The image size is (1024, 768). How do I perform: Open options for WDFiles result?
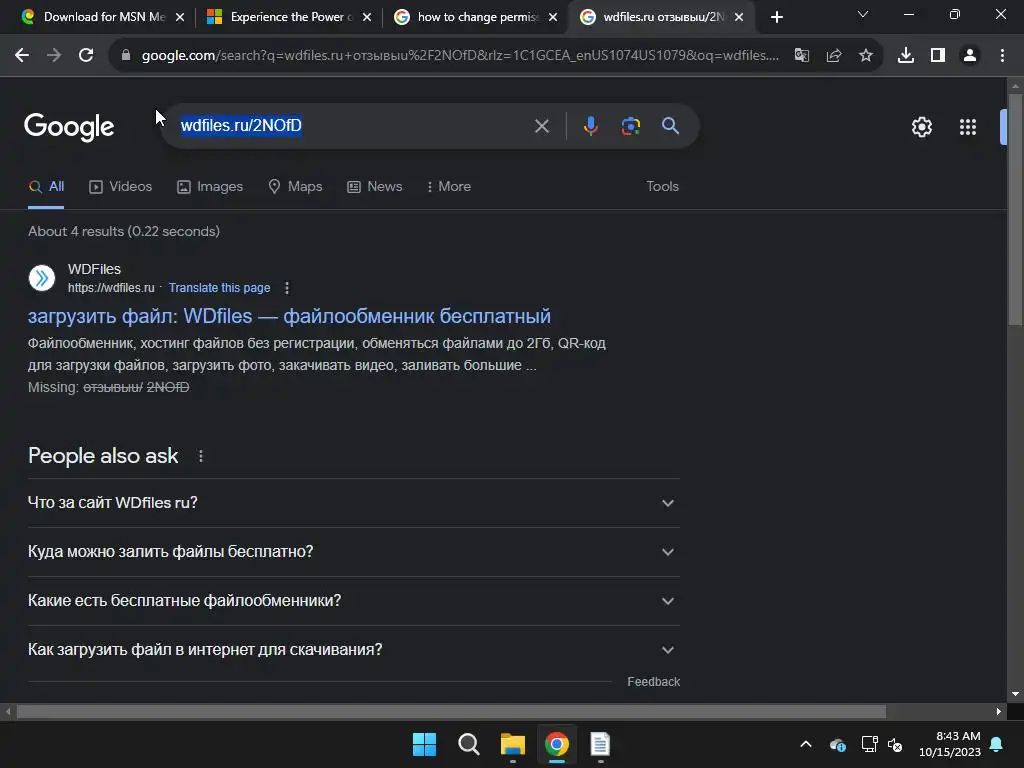coord(287,288)
